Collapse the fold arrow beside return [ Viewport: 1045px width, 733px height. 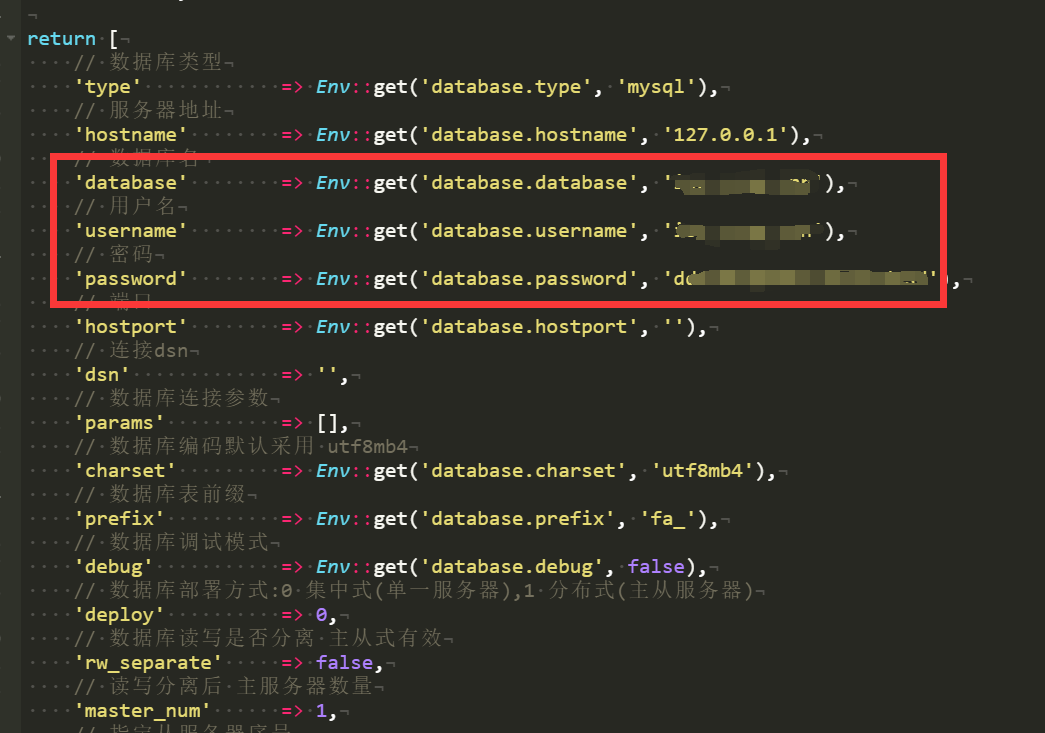[10, 39]
